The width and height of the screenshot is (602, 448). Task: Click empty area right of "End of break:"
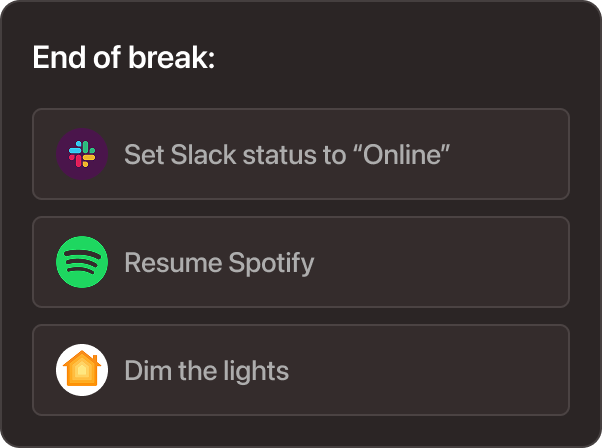tap(400, 58)
